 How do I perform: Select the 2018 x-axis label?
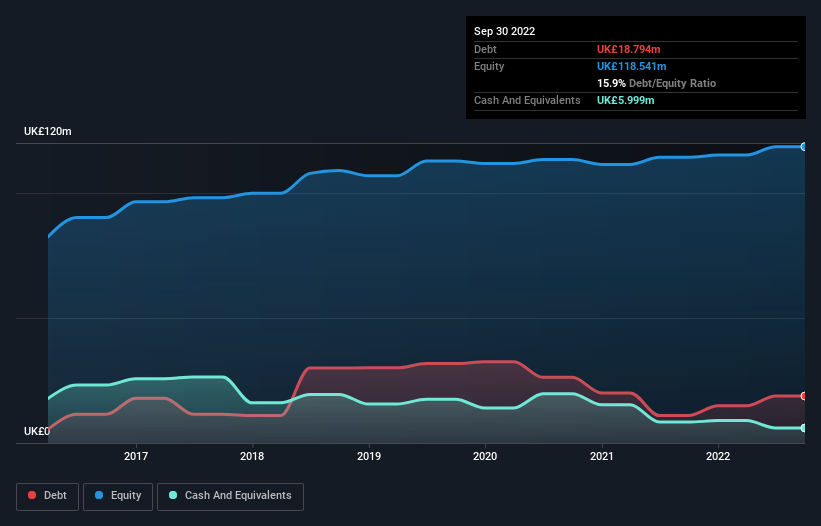coord(252,456)
